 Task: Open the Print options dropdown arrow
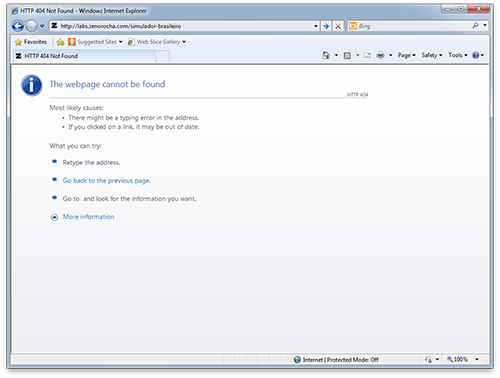point(391,55)
